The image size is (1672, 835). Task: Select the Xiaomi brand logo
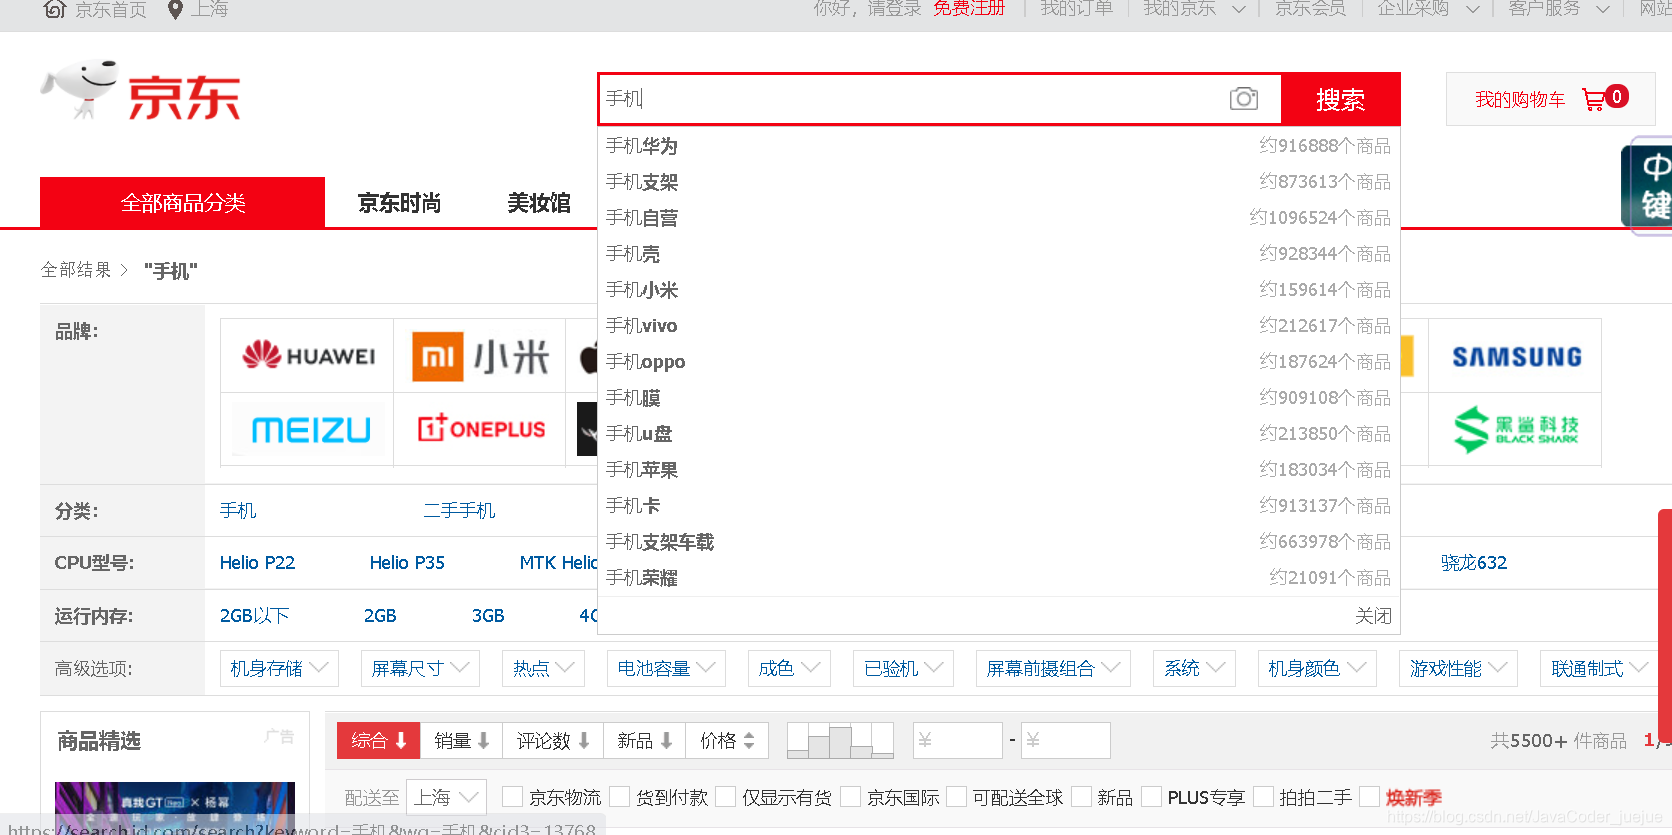tap(481, 357)
